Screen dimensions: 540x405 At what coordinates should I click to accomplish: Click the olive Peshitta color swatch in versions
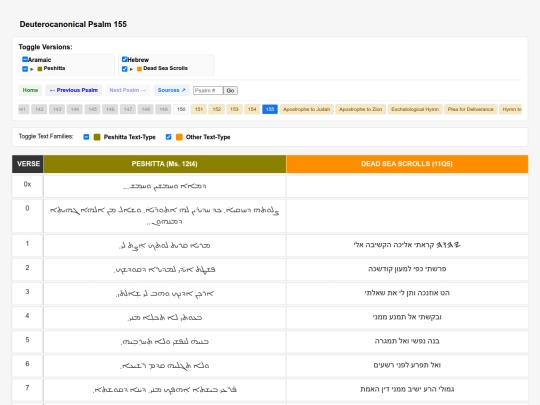tap(40, 69)
